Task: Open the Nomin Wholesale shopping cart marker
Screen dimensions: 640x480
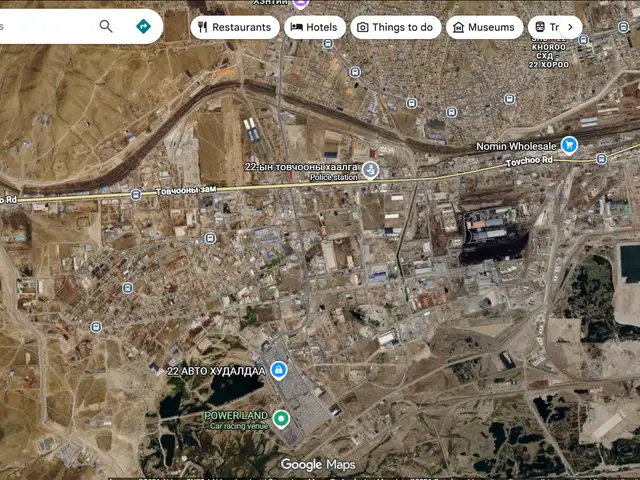Action: pyautogui.click(x=569, y=145)
